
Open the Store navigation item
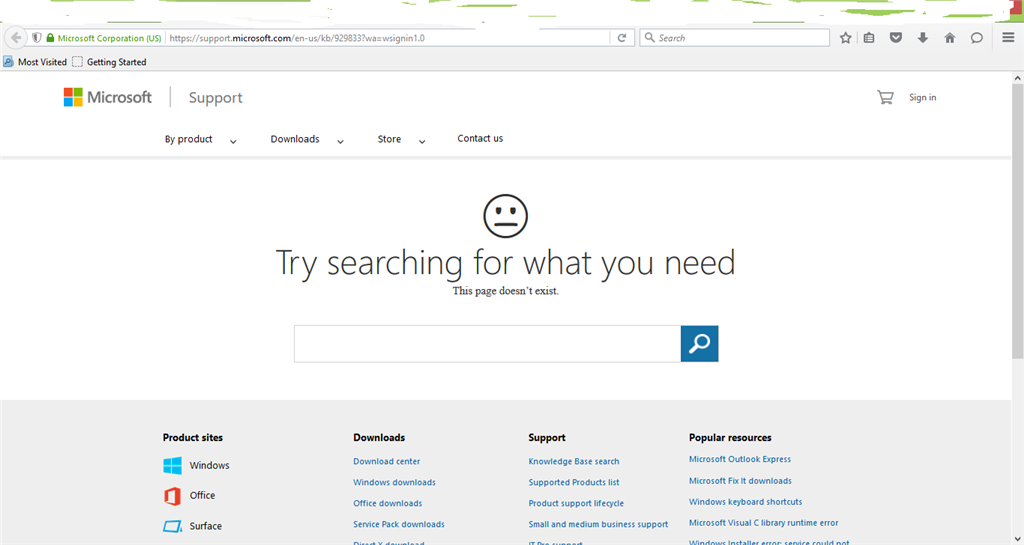389,139
